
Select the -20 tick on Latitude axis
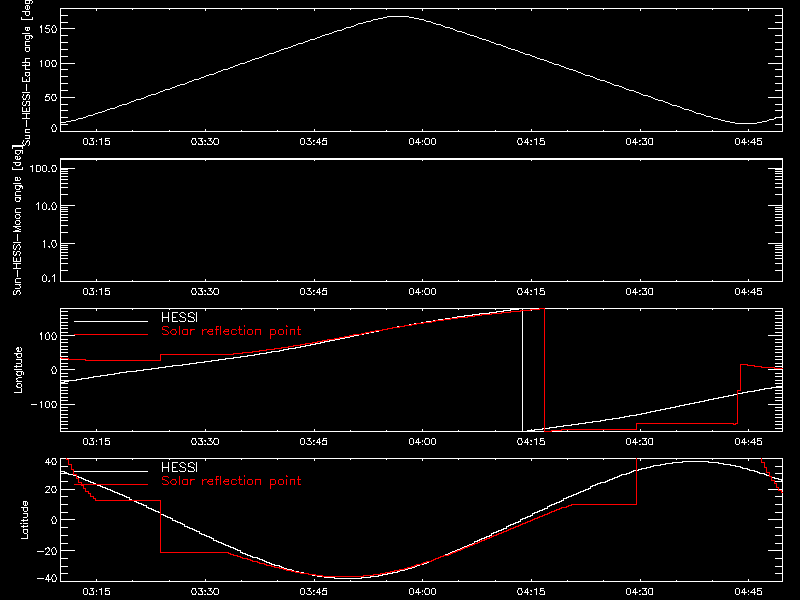click(47, 551)
